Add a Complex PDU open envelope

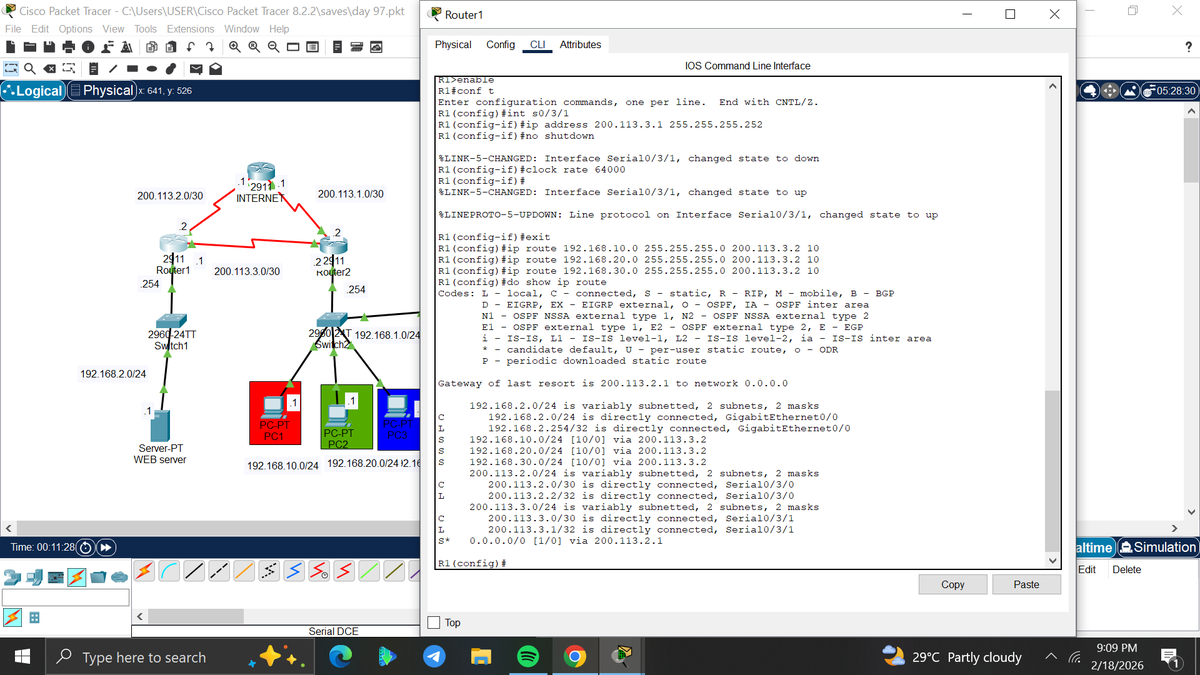point(215,68)
